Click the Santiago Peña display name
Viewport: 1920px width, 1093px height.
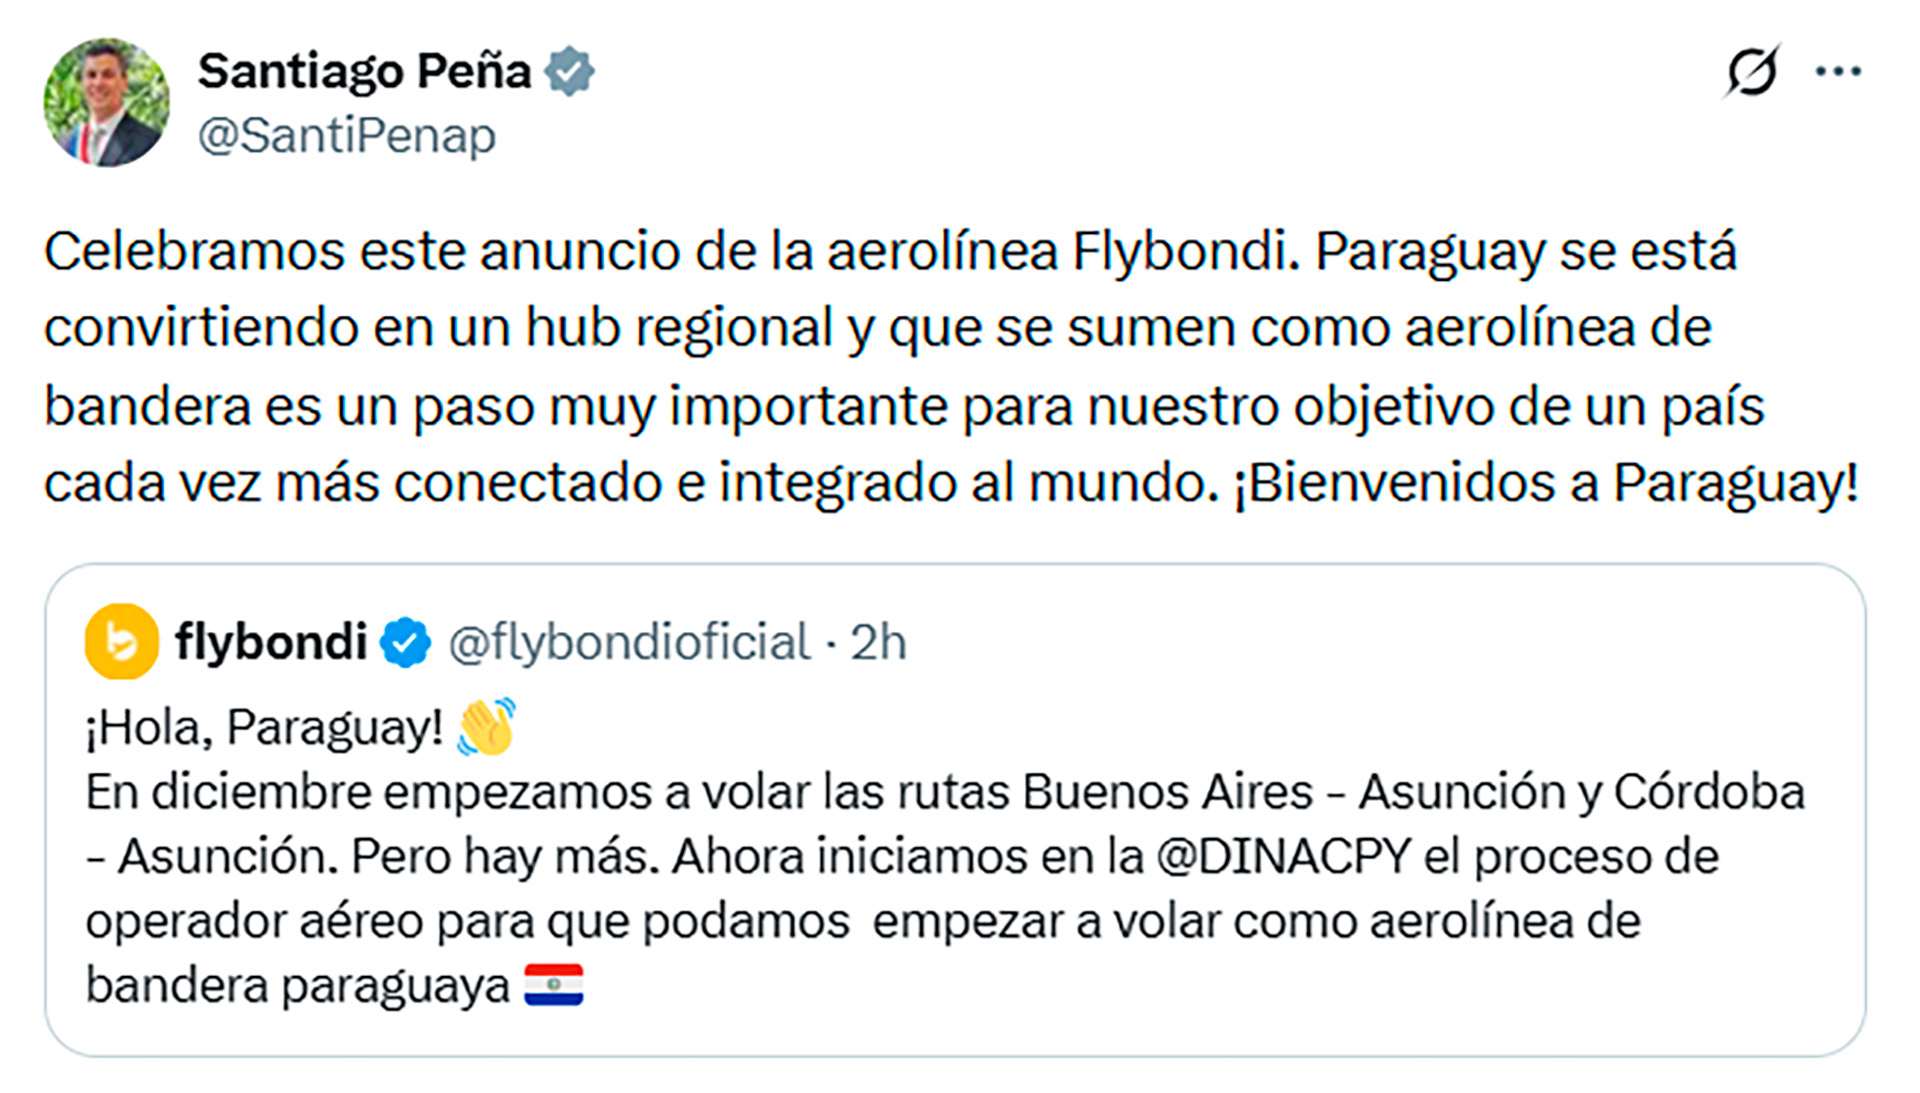point(364,71)
